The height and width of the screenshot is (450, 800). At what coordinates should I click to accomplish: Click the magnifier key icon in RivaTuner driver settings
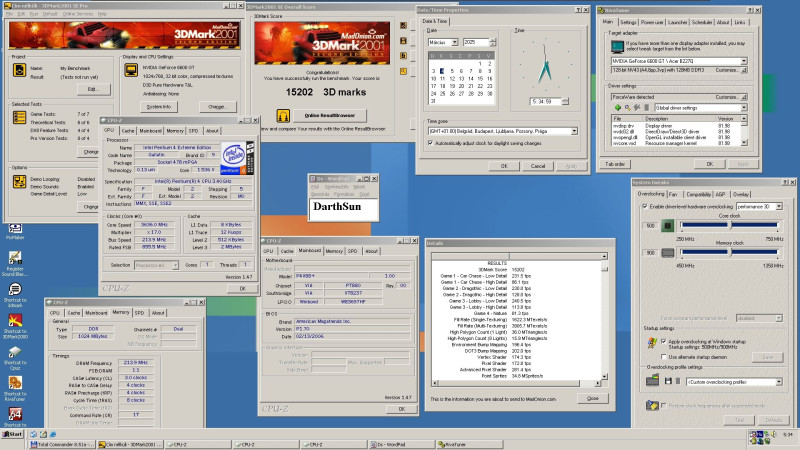click(x=627, y=108)
